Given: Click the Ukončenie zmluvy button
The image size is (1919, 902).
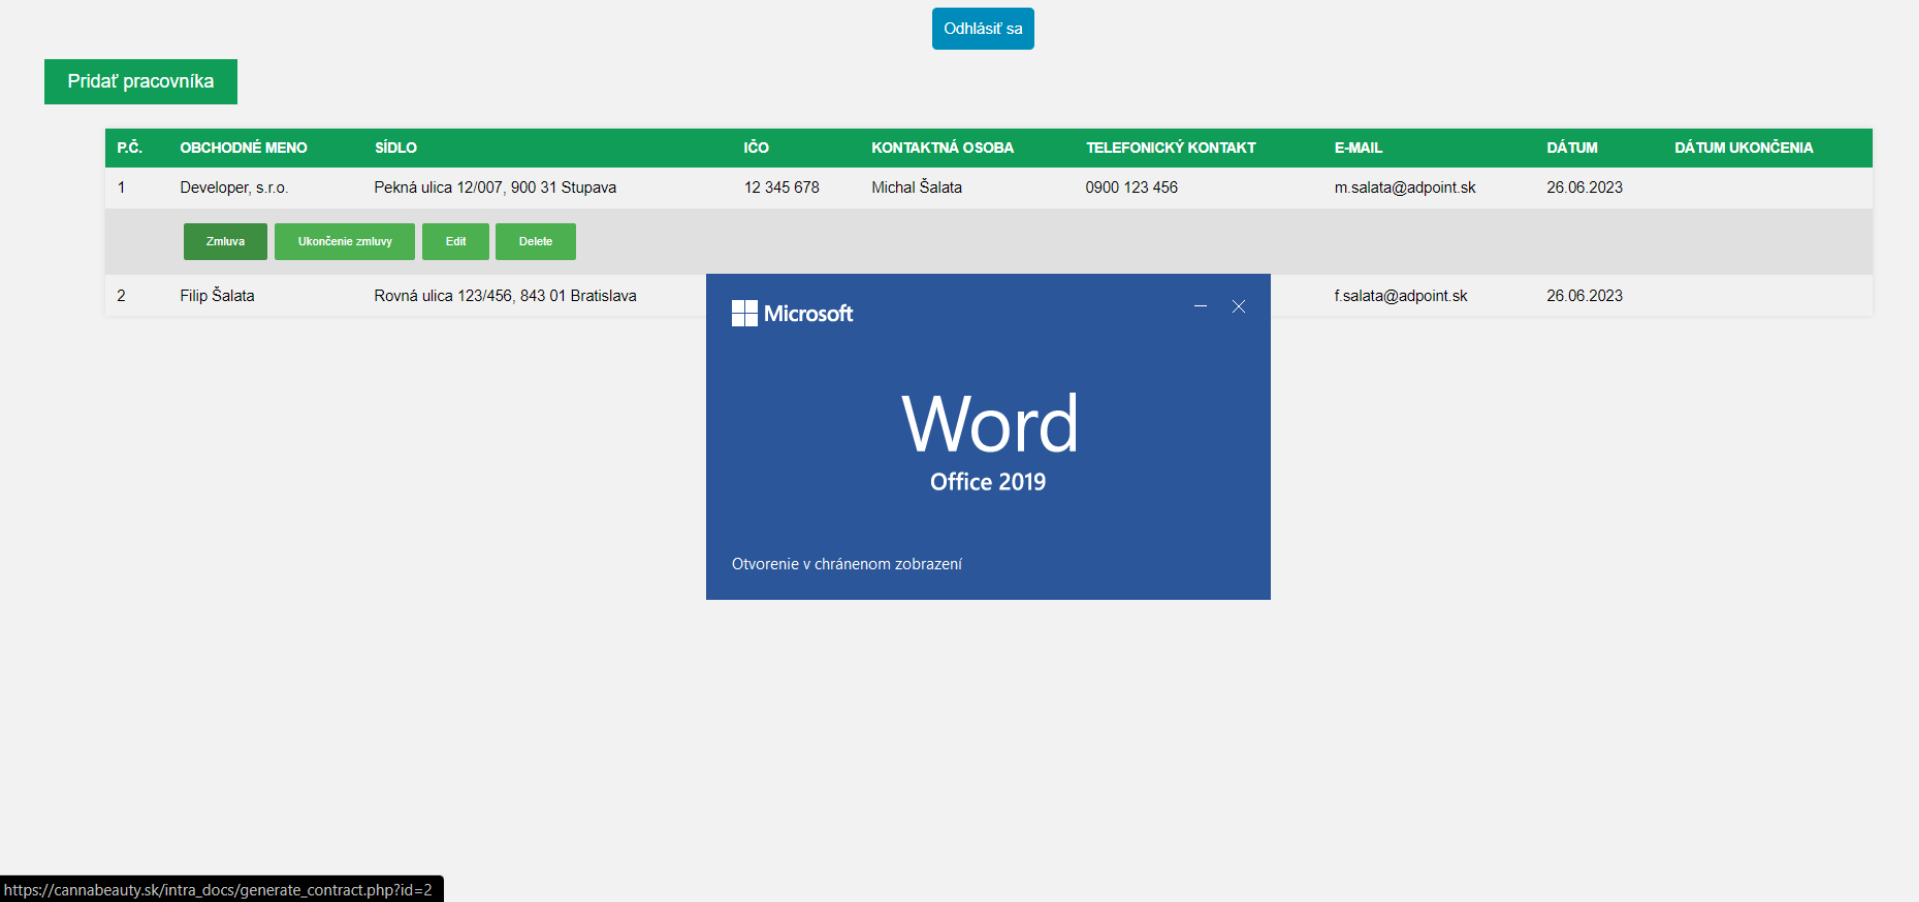Looking at the screenshot, I should tap(345, 241).
